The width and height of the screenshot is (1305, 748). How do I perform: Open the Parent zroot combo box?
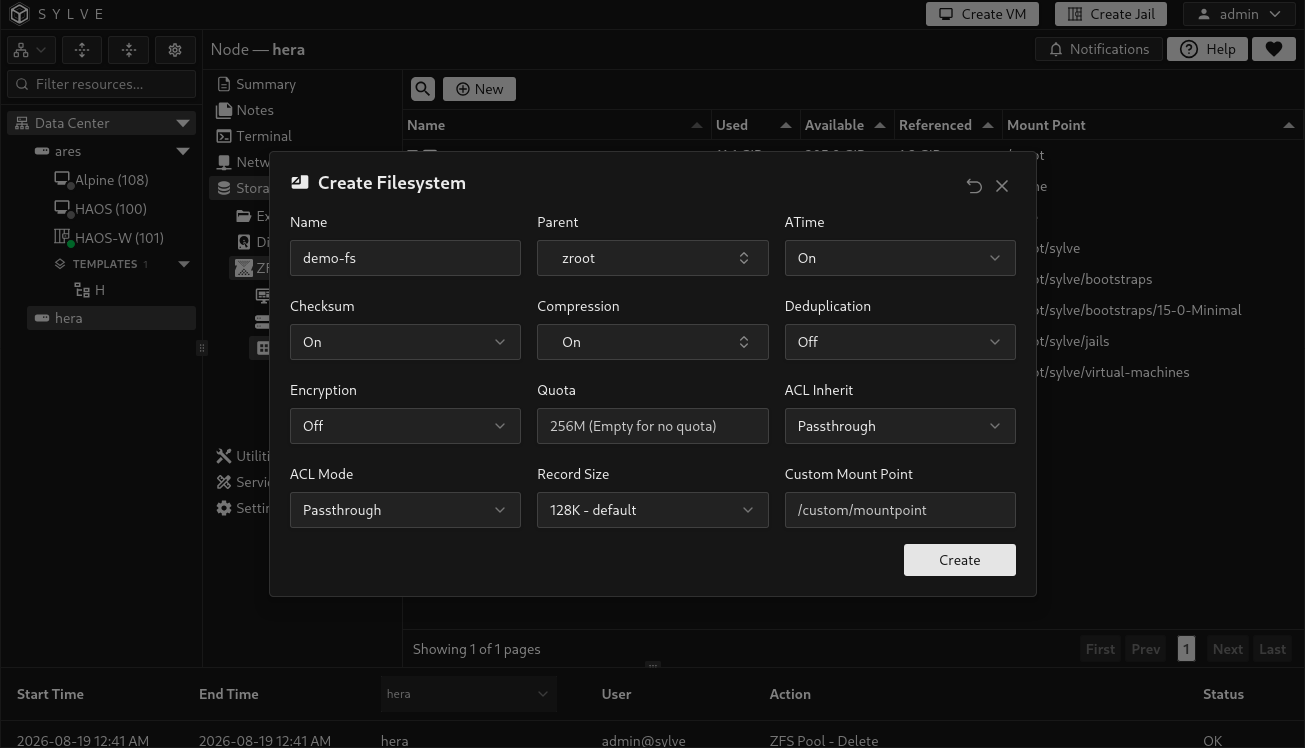653,258
